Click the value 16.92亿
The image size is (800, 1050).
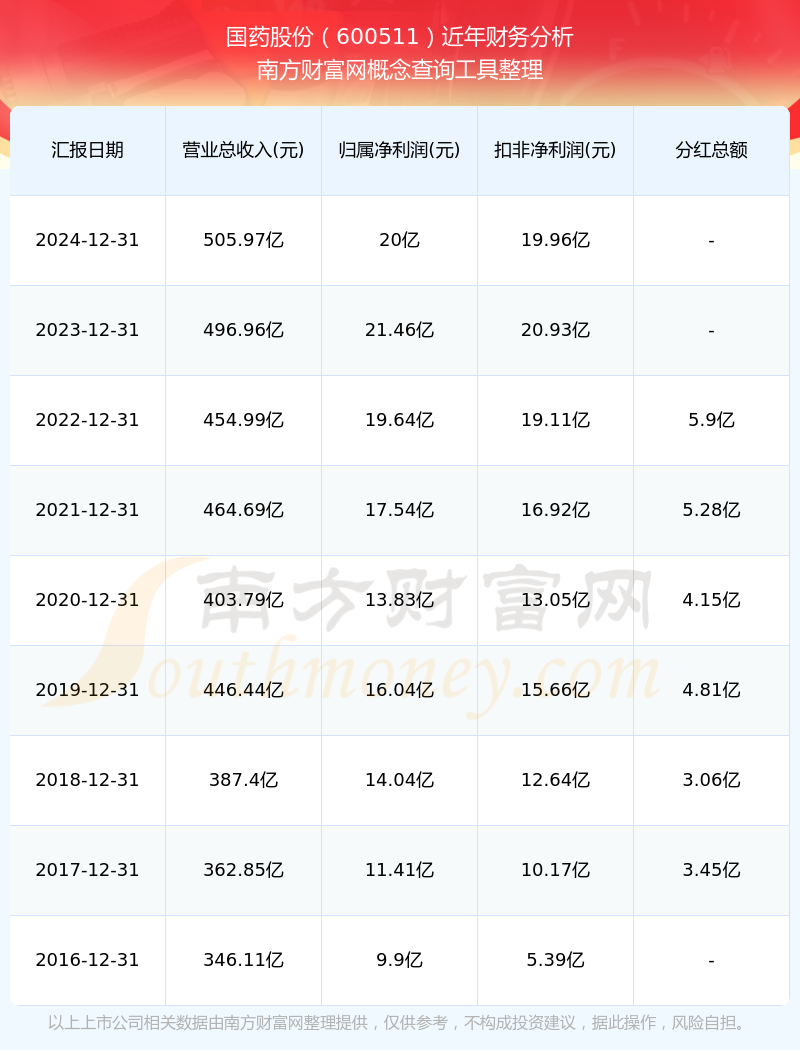pos(556,510)
